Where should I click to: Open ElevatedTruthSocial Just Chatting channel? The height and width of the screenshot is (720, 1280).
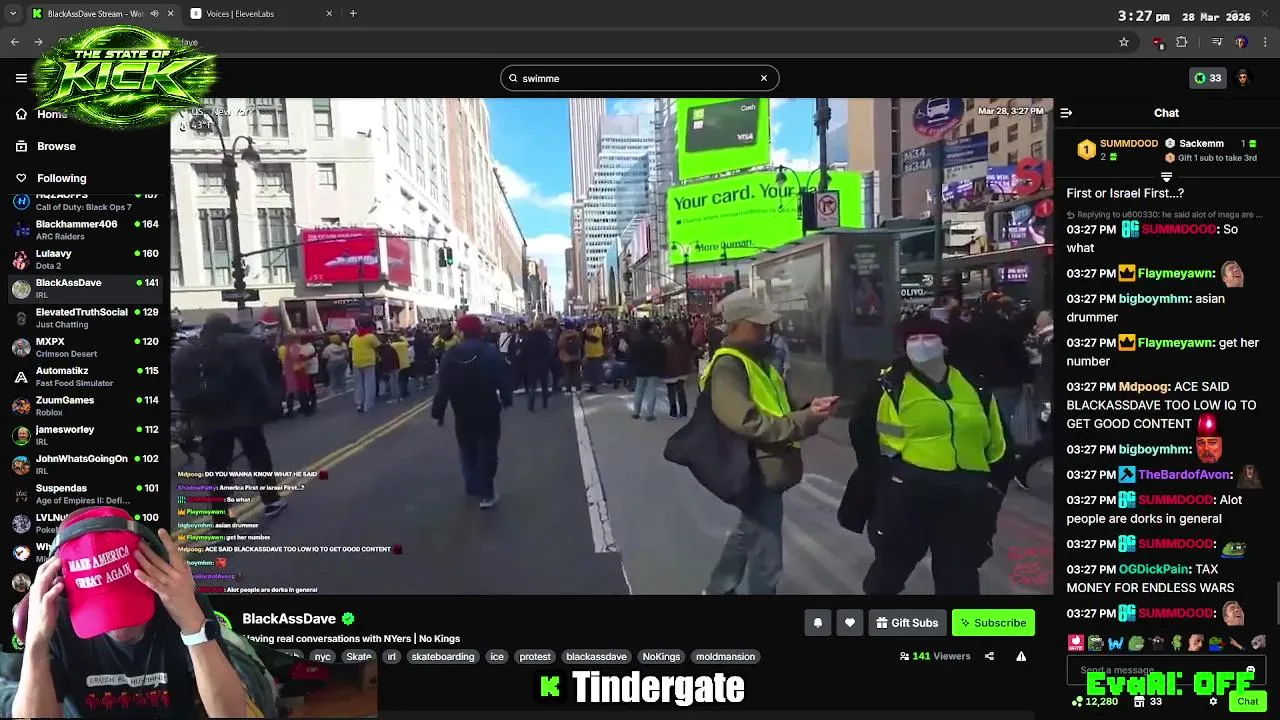85,318
